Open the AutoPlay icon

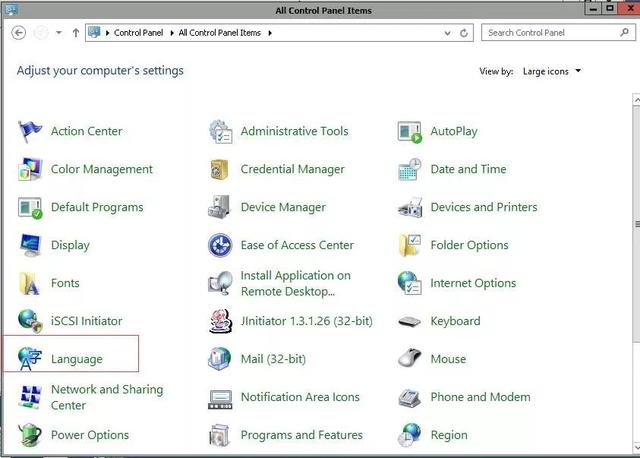coord(409,132)
